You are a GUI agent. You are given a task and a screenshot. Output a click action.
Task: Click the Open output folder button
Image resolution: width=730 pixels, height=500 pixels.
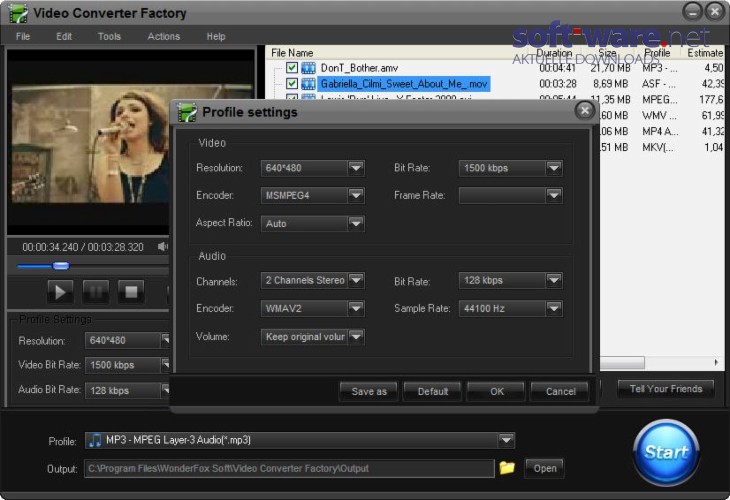point(544,468)
